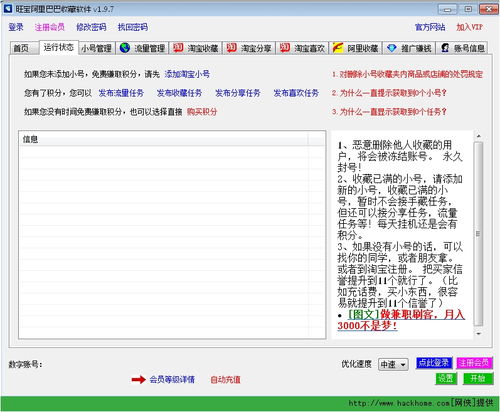This screenshot has width=500, height=412.
Task: Click the person icon on 账号信息 tab
Action: [x=445, y=48]
